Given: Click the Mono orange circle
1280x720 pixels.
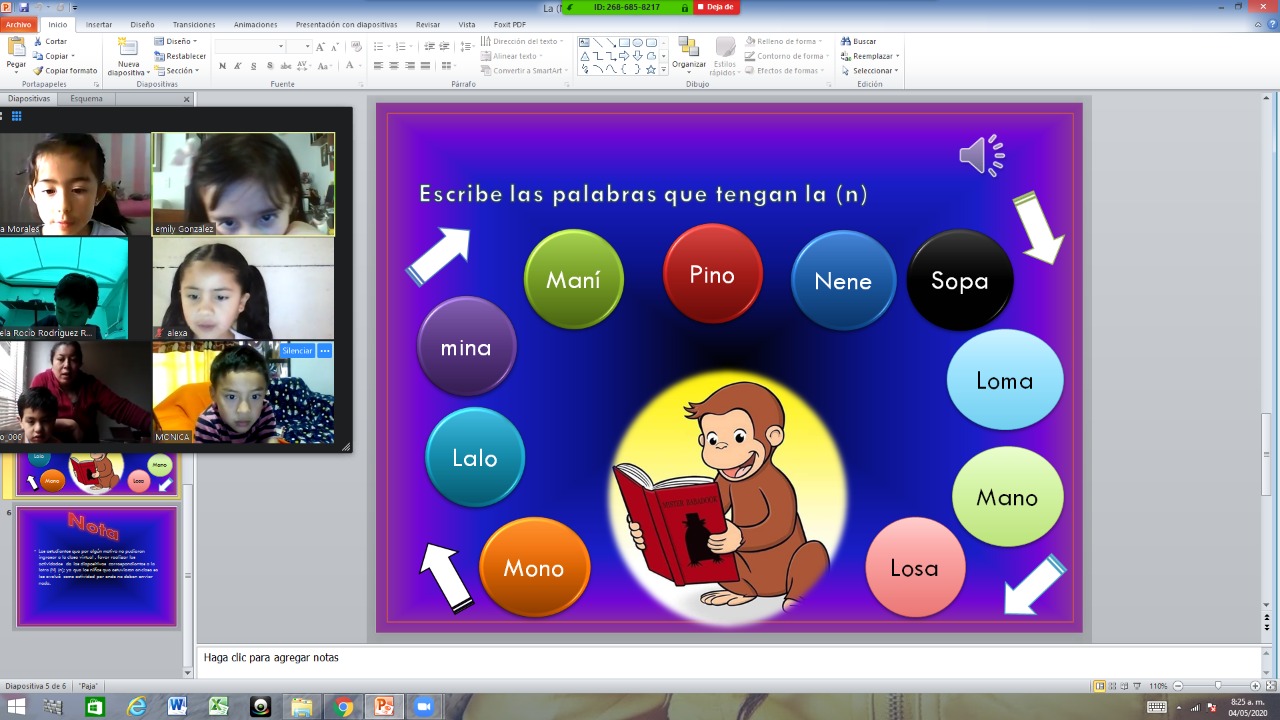Looking at the screenshot, I should 535,567.
